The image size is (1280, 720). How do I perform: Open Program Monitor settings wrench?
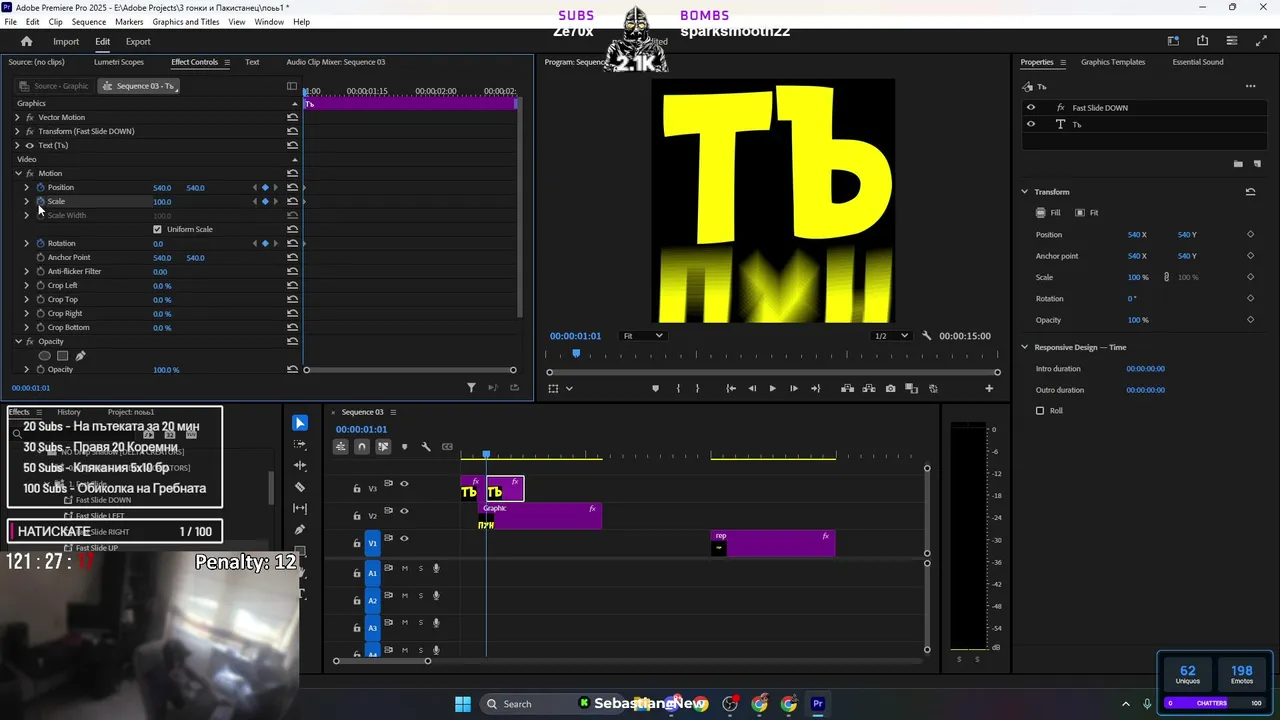click(927, 336)
